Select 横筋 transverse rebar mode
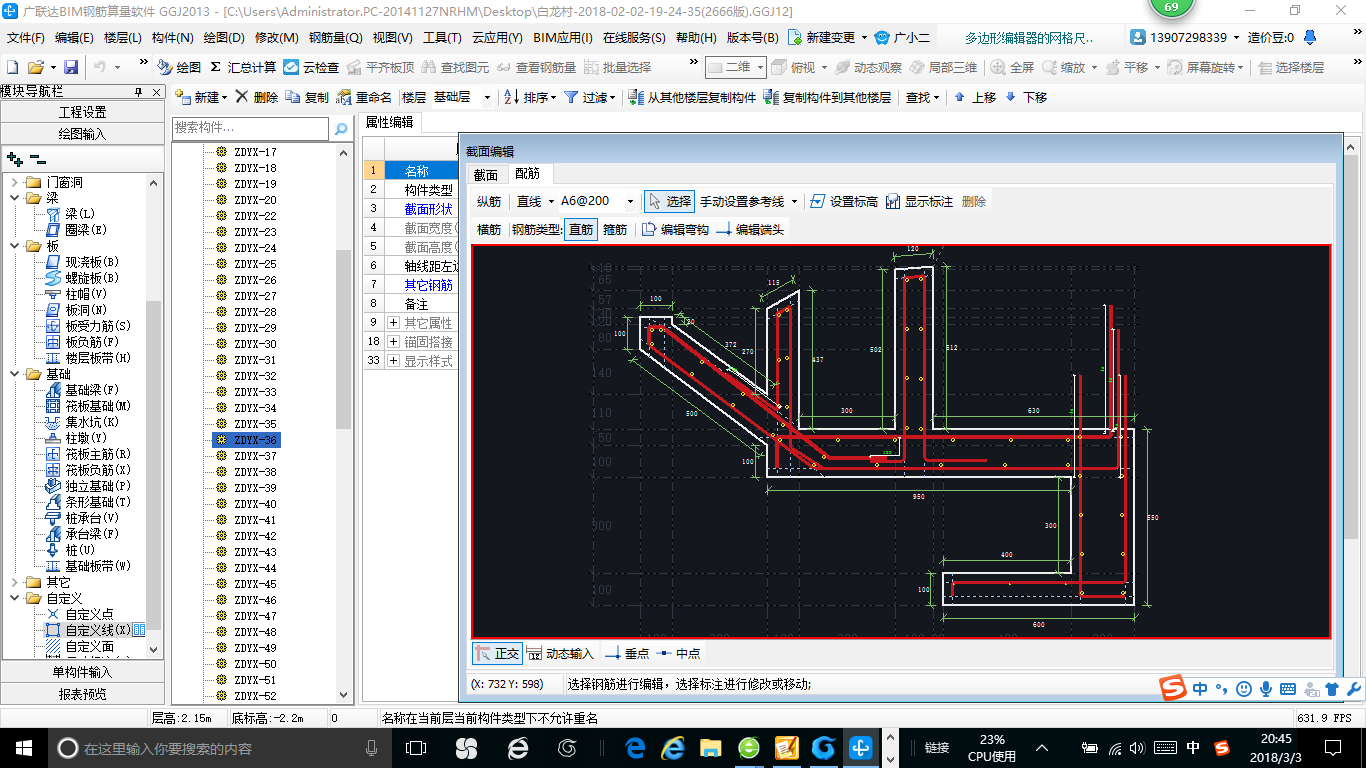The width and height of the screenshot is (1366, 768). point(489,229)
